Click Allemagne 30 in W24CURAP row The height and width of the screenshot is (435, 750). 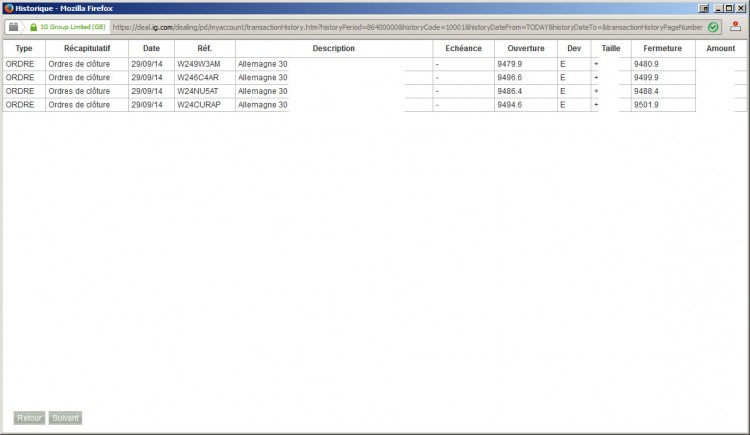263,105
